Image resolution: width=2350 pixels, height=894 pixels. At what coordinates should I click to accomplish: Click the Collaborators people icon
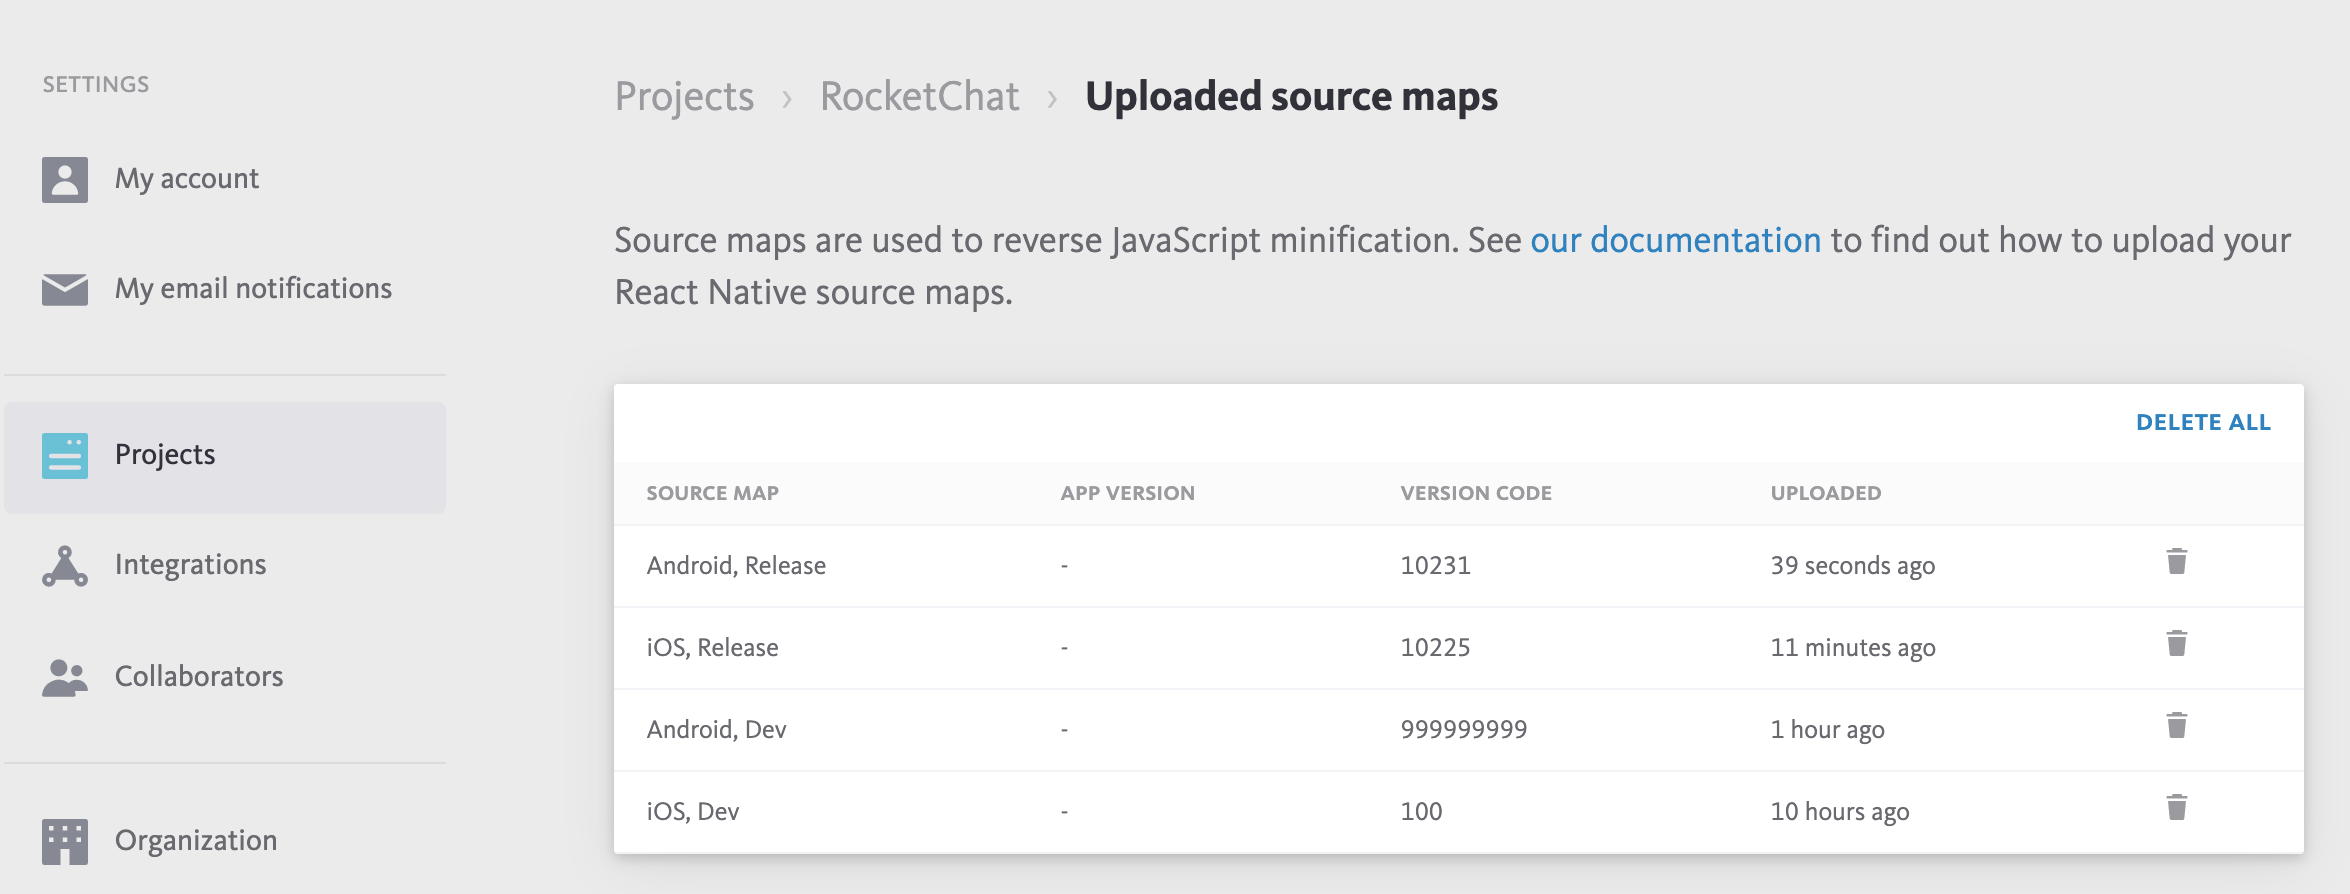65,677
